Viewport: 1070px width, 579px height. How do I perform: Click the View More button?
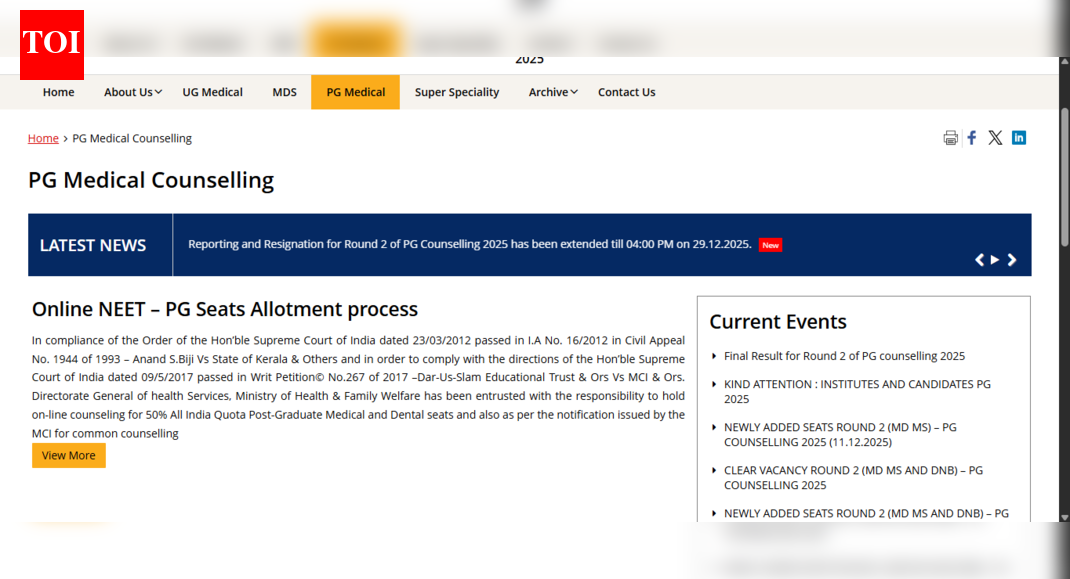[68, 455]
